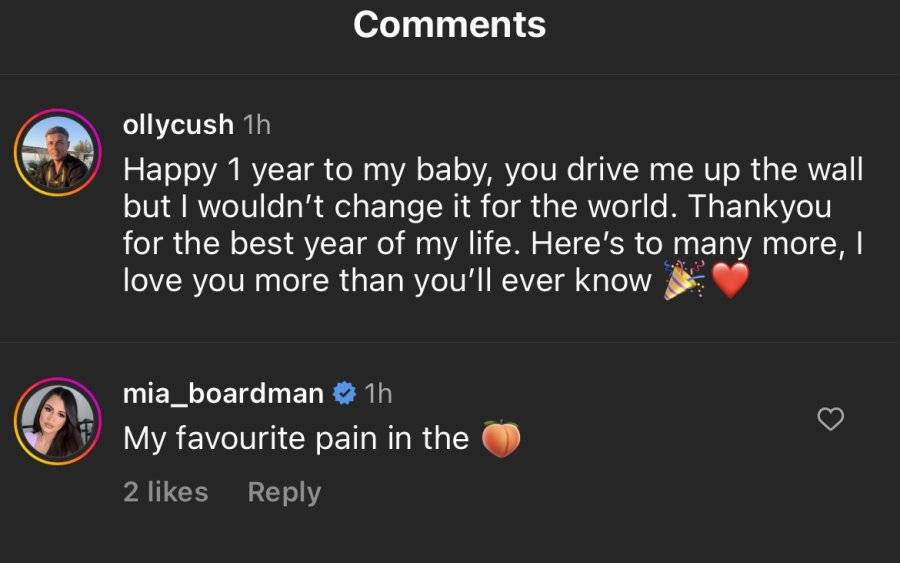Tap the ollycush username
Image resolution: width=900 pixels, height=563 pixels.
point(178,125)
